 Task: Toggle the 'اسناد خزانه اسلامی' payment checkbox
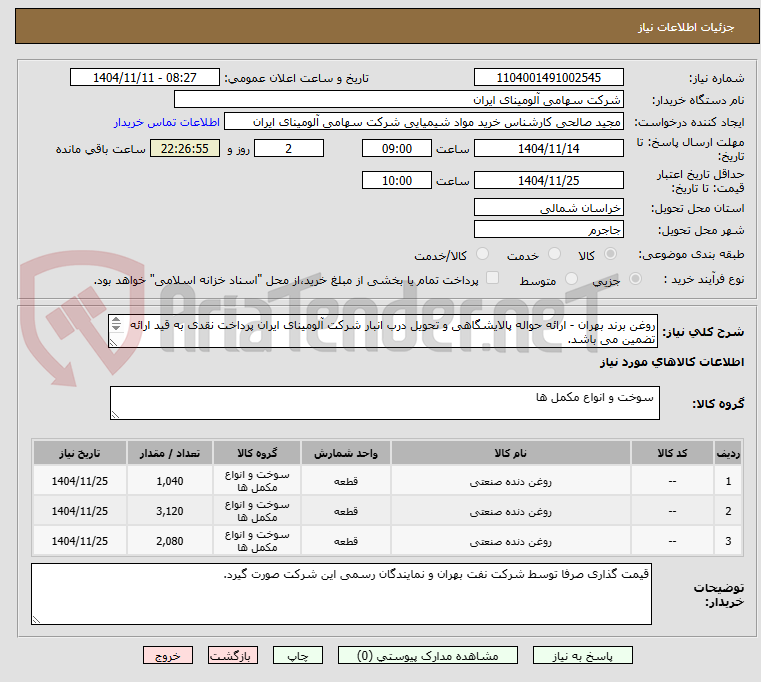[492, 278]
